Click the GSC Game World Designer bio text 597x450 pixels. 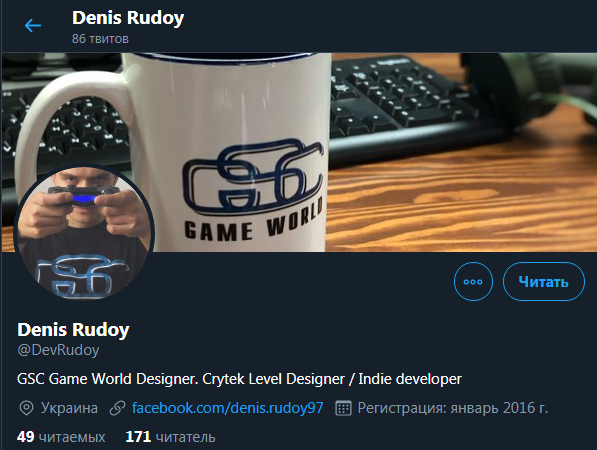point(108,379)
